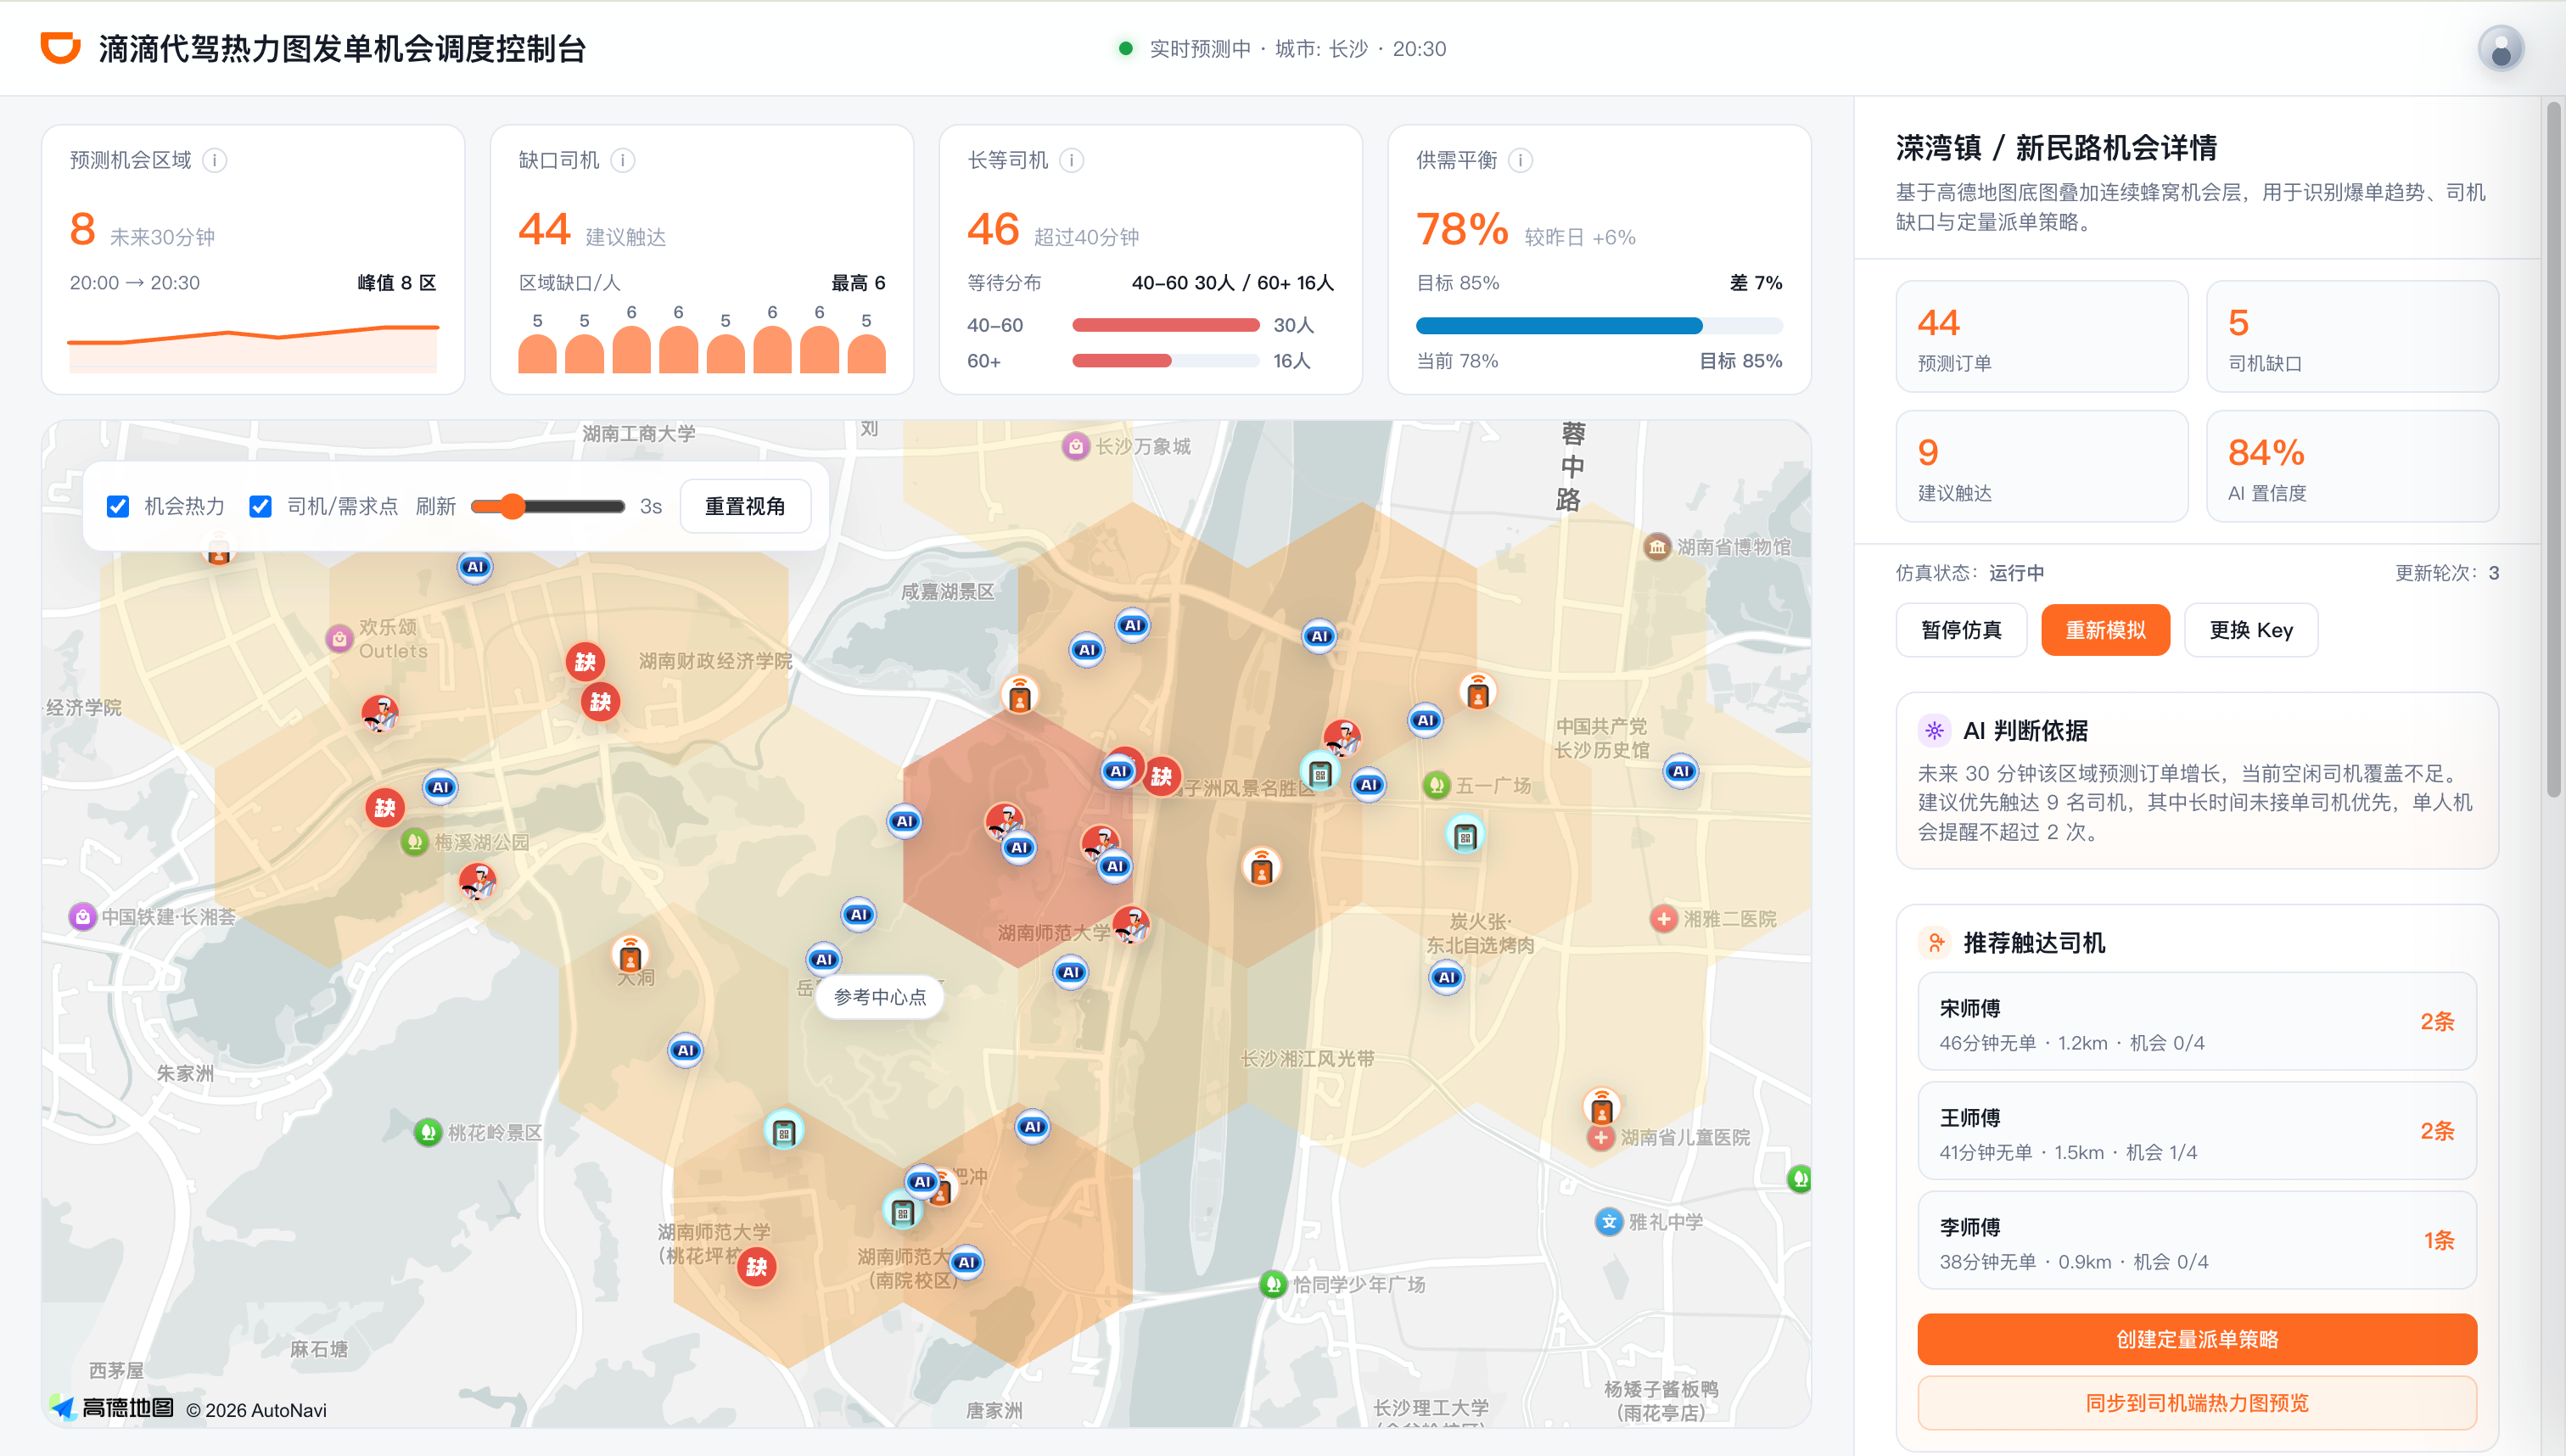Click the 建议触达 9 stat card

pyautogui.click(x=2041, y=466)
